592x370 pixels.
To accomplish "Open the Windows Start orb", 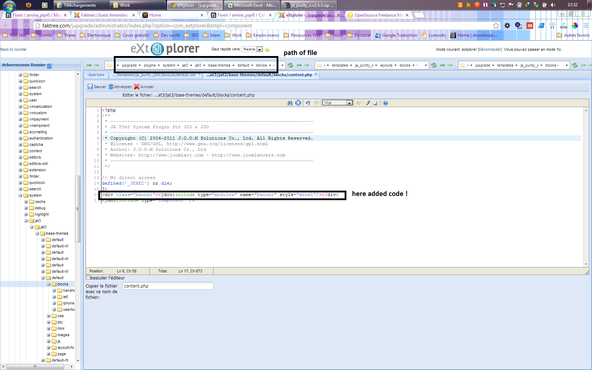I will pos(9,6).
